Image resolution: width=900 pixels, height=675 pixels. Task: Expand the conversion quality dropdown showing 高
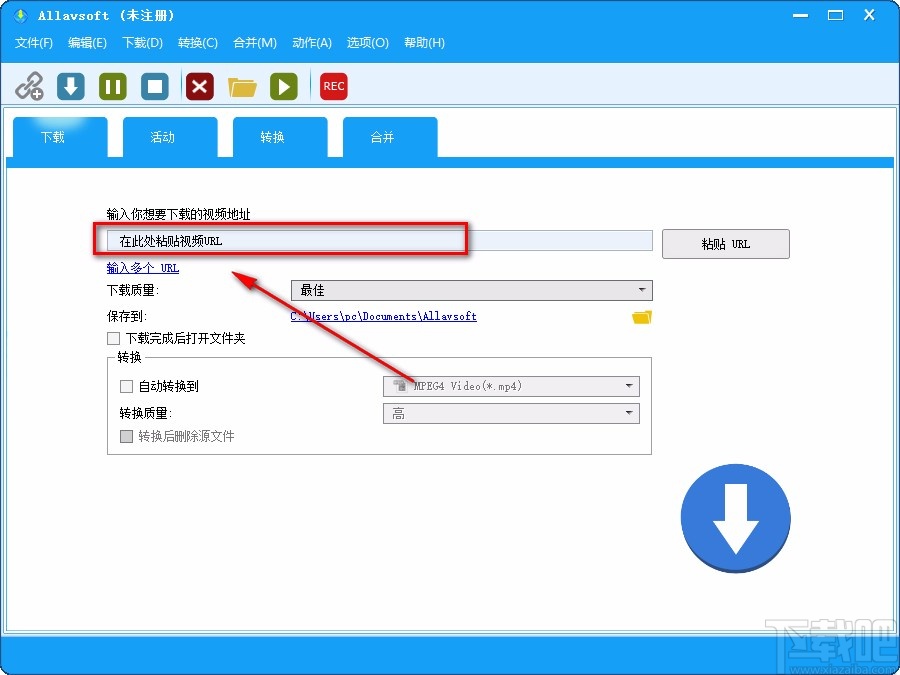point(629,413)
